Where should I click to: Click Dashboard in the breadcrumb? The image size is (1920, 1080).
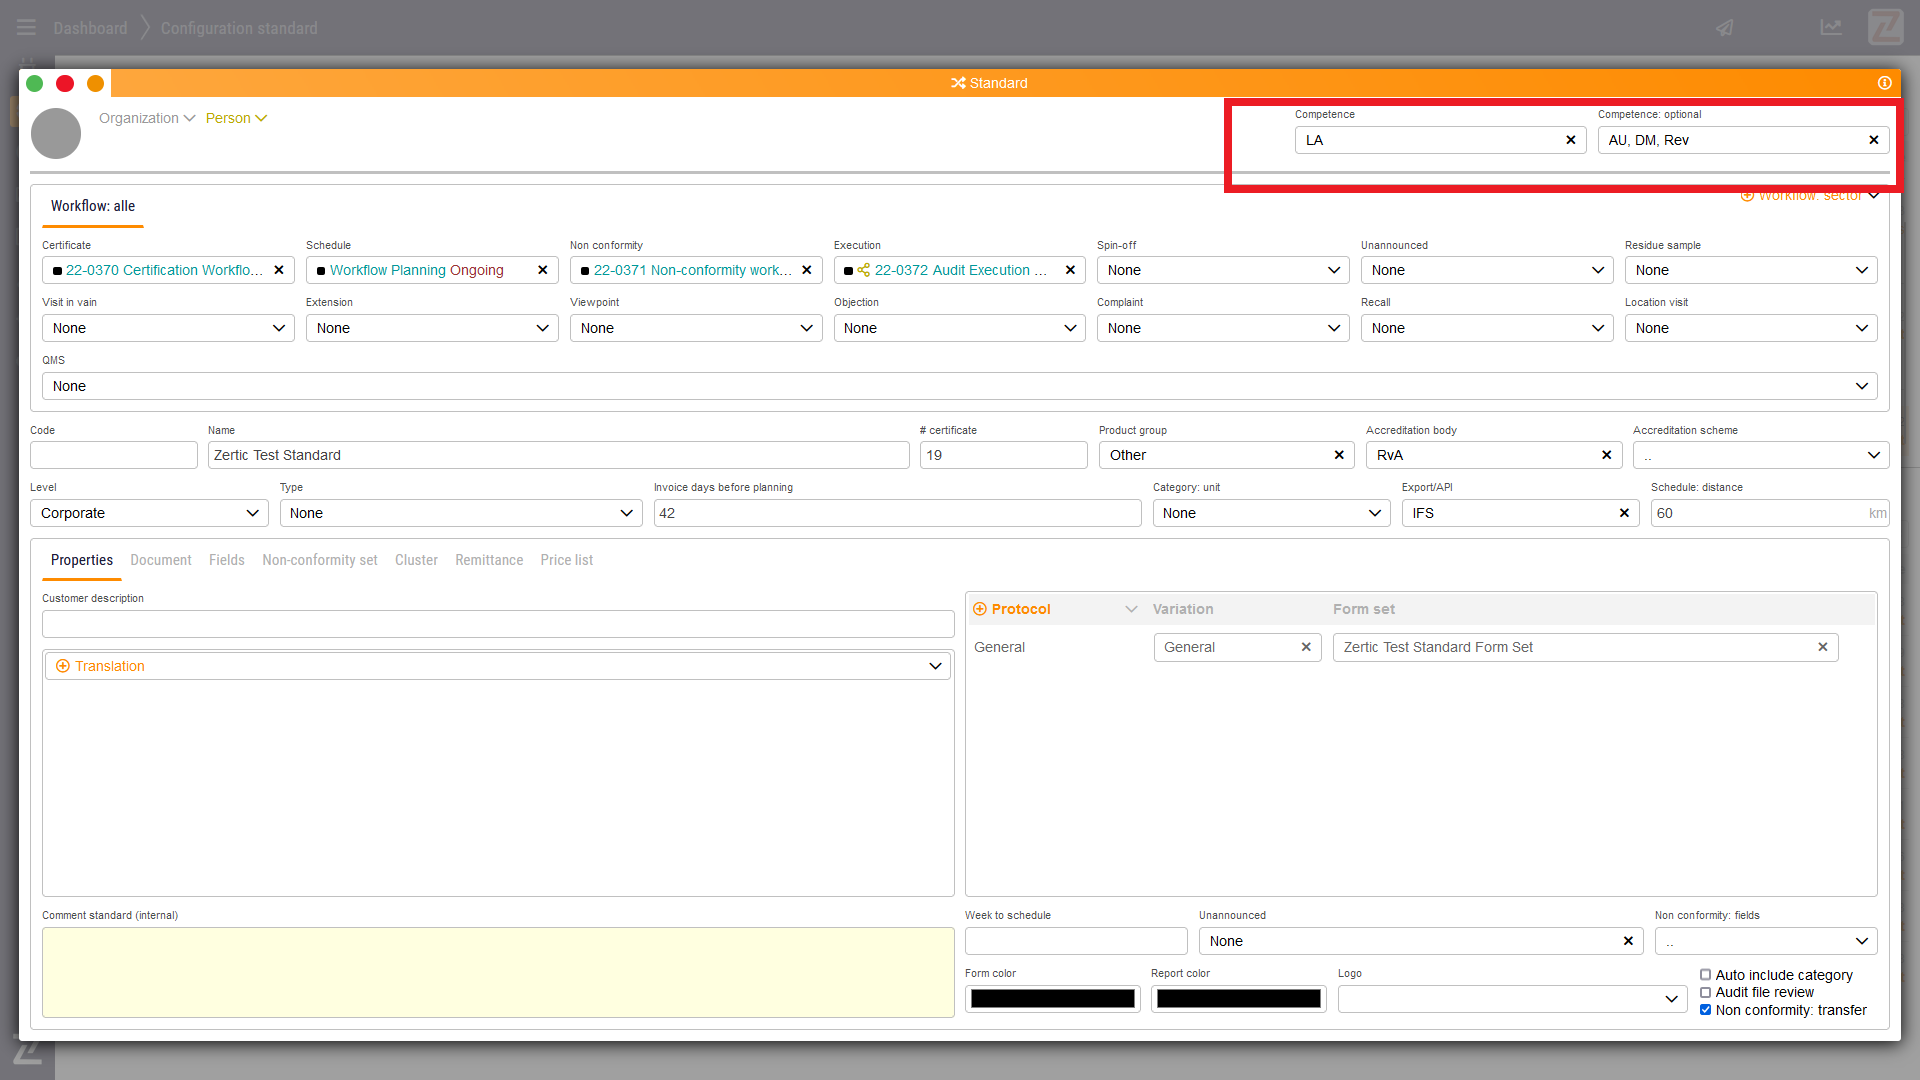point(90,28)
